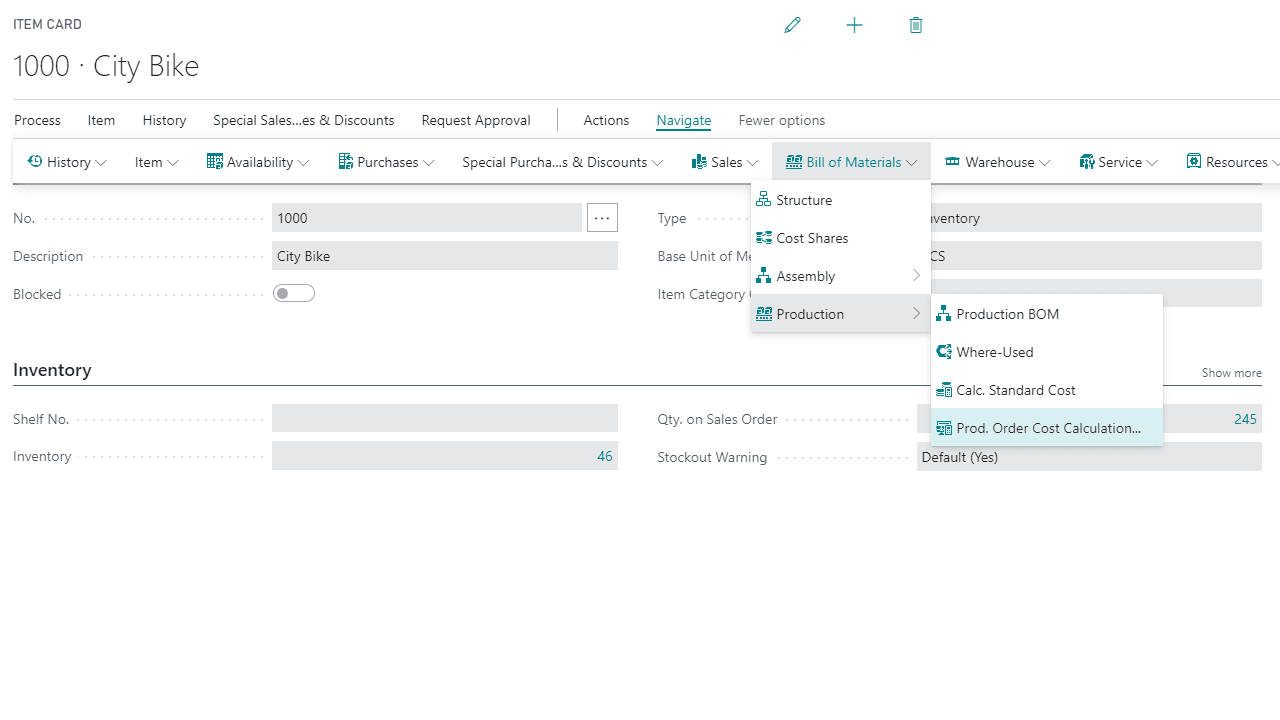The height and width of the screenshot is (720, 1280).
Task: Click the trash delete icon
Action: pyautogui.click(x=916, y=25)
